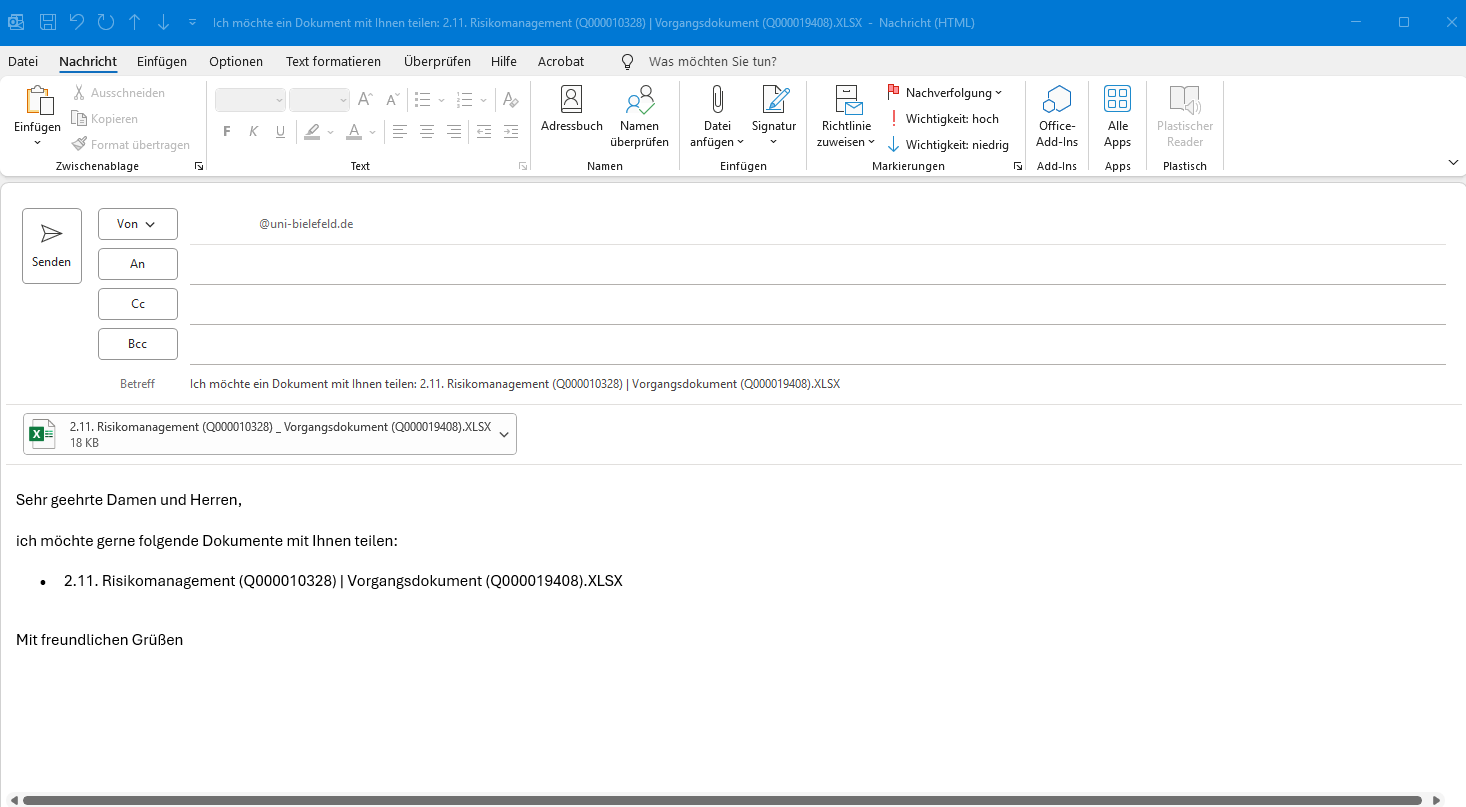Click the Senden send button

pos(52,246)
